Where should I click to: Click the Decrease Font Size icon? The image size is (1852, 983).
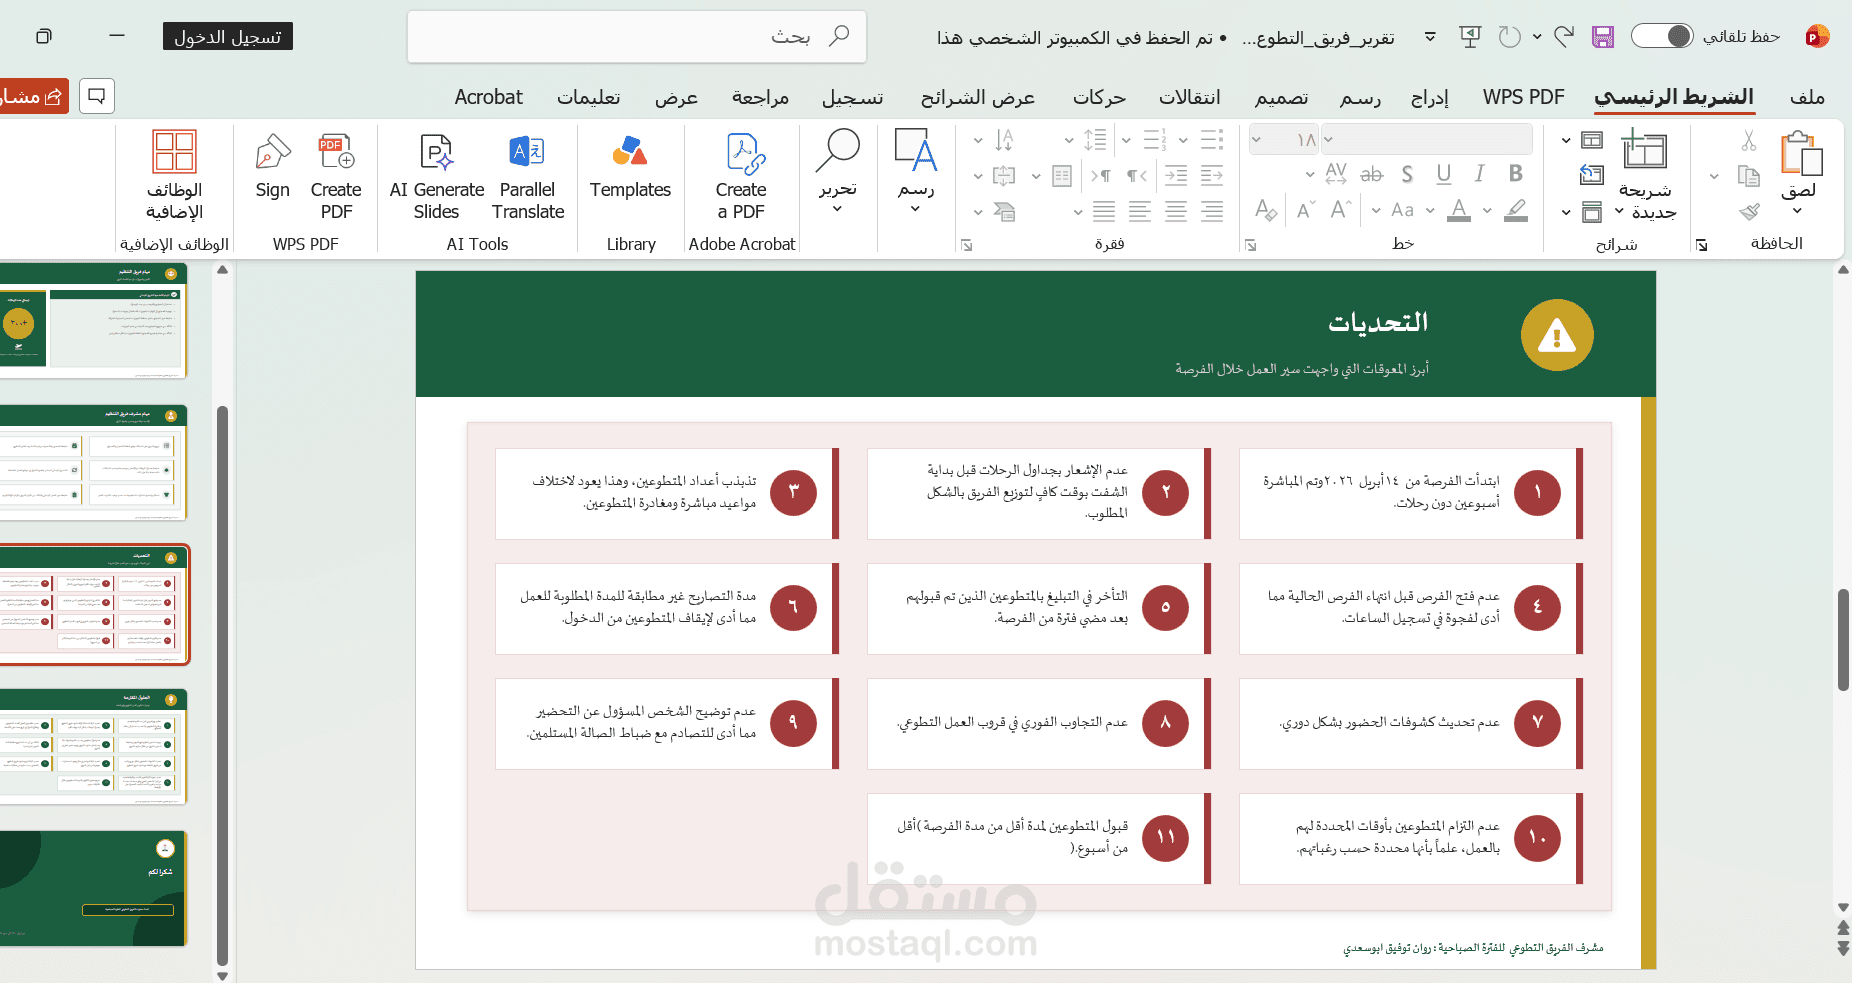click(1305, 210)
